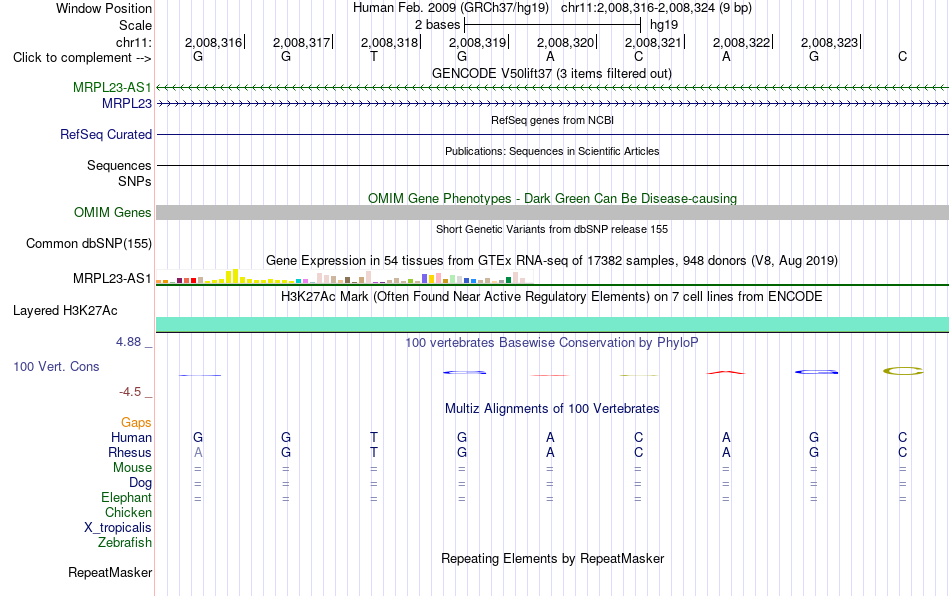Open the 100 vertebrates Basewise Conservation by PhyloP title
This screenshot has width=950, height=596.
[552, 342]
